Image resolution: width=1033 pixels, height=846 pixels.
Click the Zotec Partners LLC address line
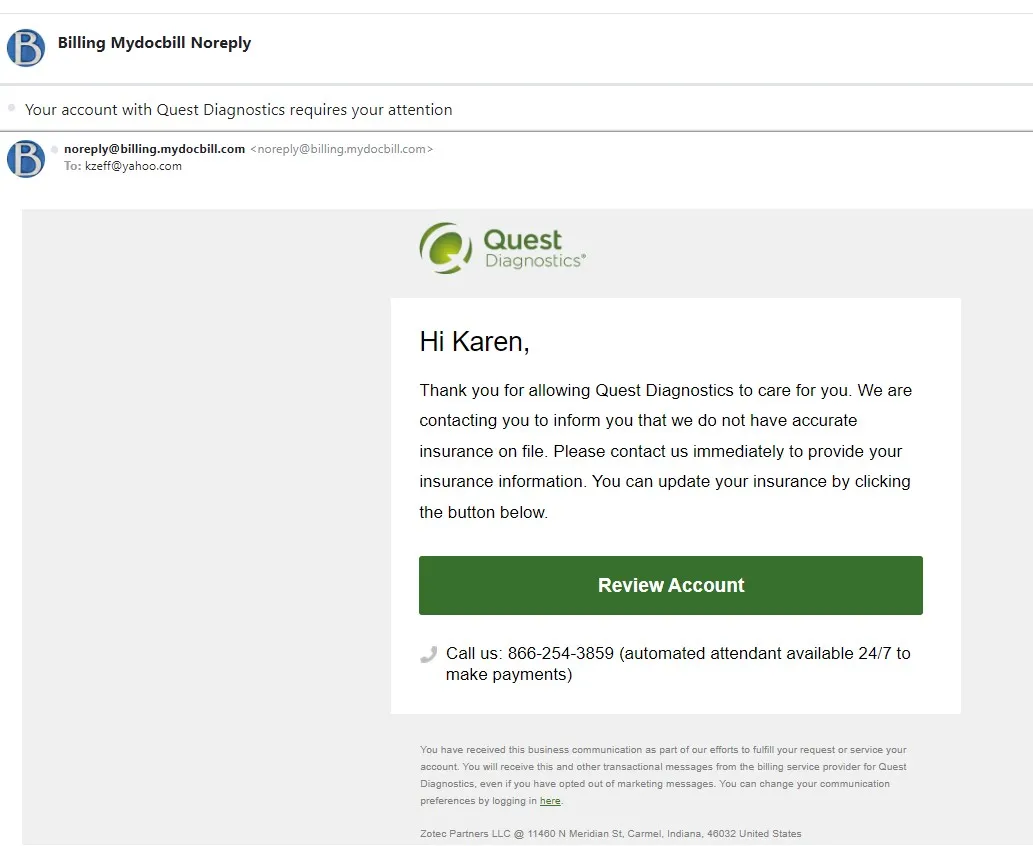(610, 834)
